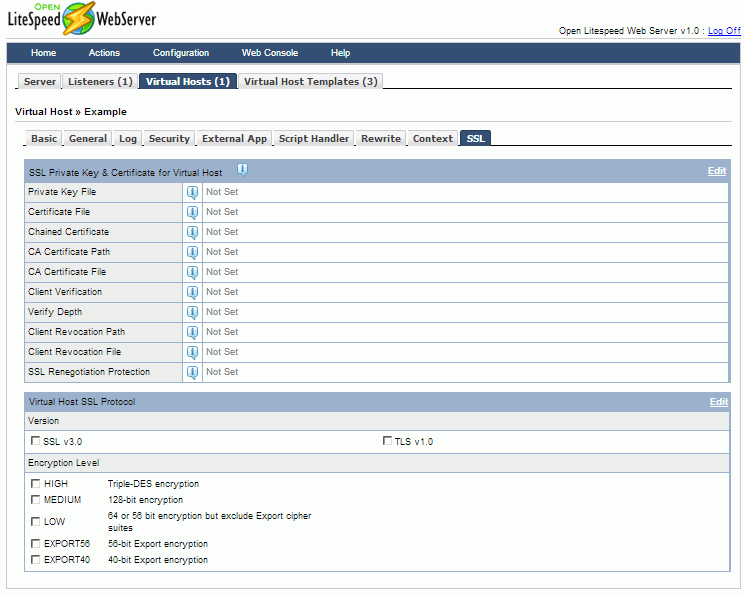Click help icon for Chained Certificate
The height and width of the screenshot is (596, 744).
coord(192,232)
